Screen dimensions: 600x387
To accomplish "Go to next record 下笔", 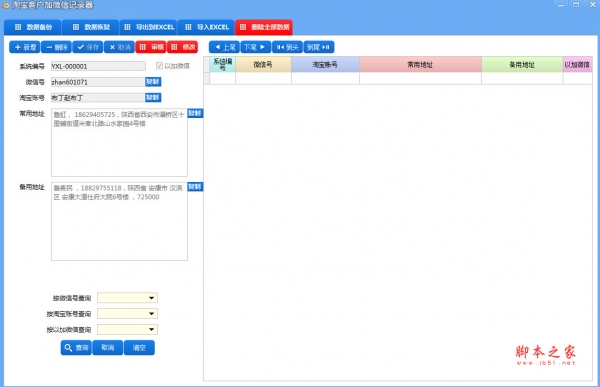I will (256, 47).
